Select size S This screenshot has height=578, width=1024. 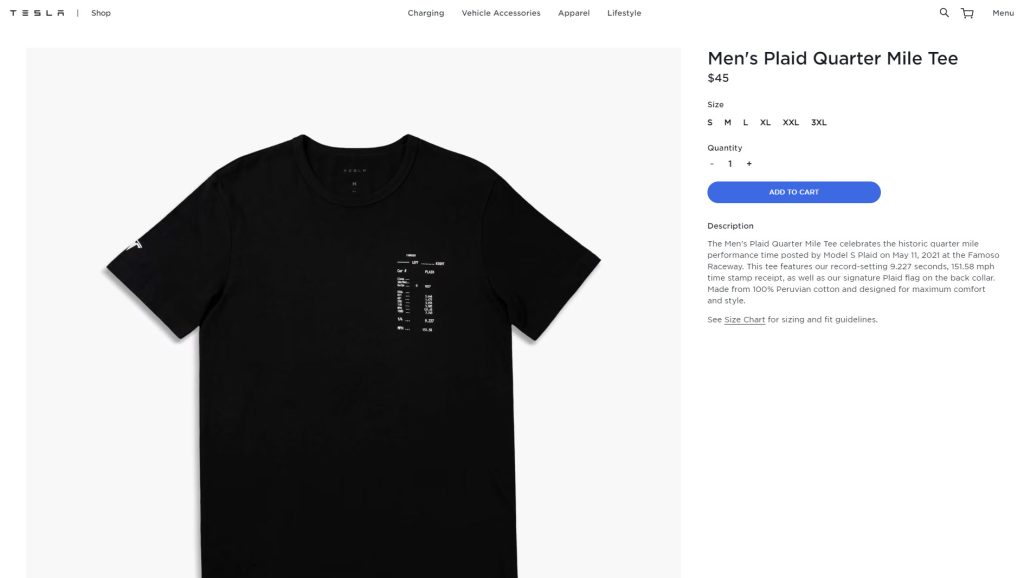709,121
